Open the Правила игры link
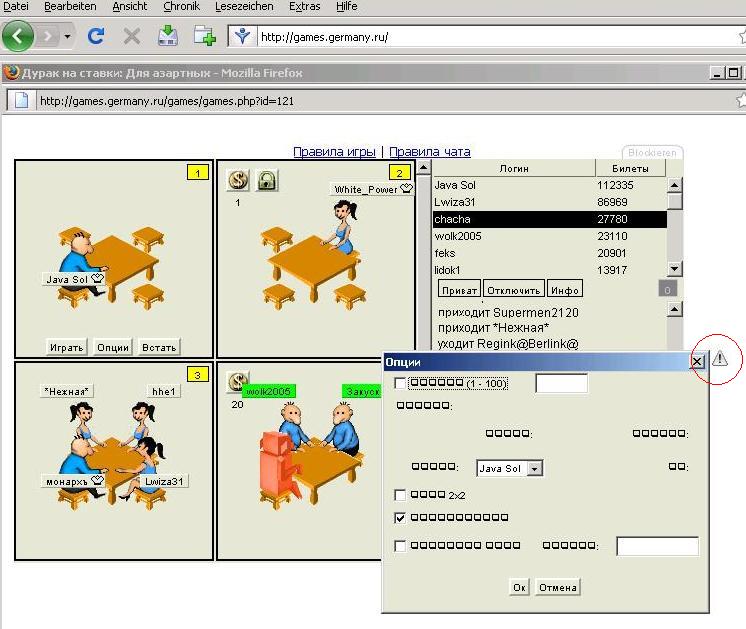The height and width of the screenshot is (629, 746). point(334,152)
